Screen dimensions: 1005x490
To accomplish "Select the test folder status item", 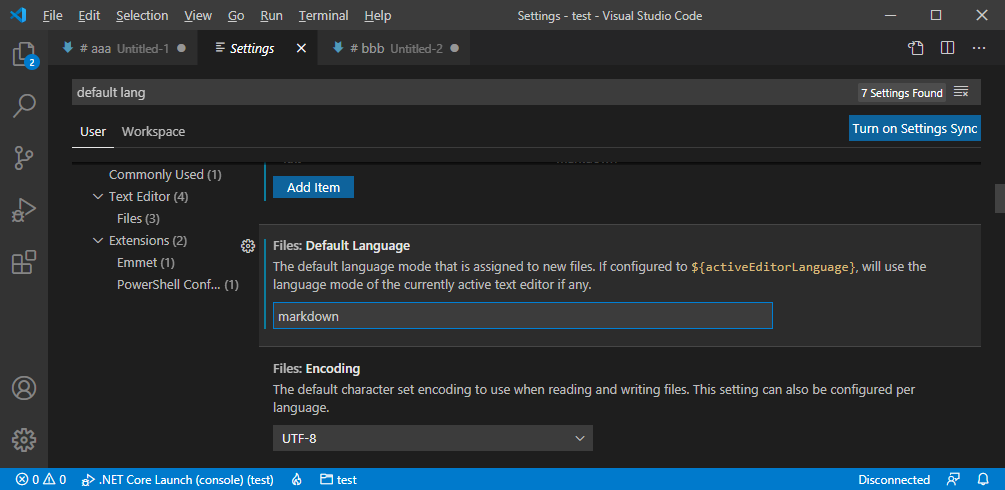I will click(338, 479).
